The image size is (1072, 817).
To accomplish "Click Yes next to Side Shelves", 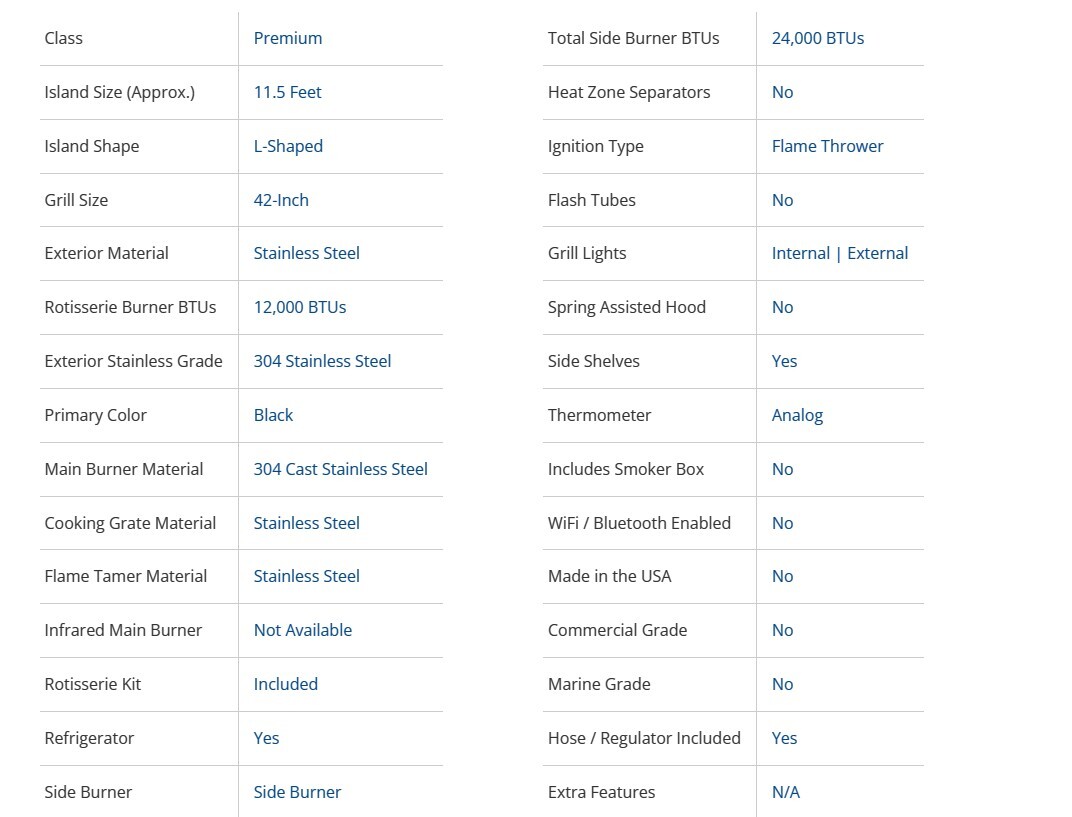I will (784, 361).
